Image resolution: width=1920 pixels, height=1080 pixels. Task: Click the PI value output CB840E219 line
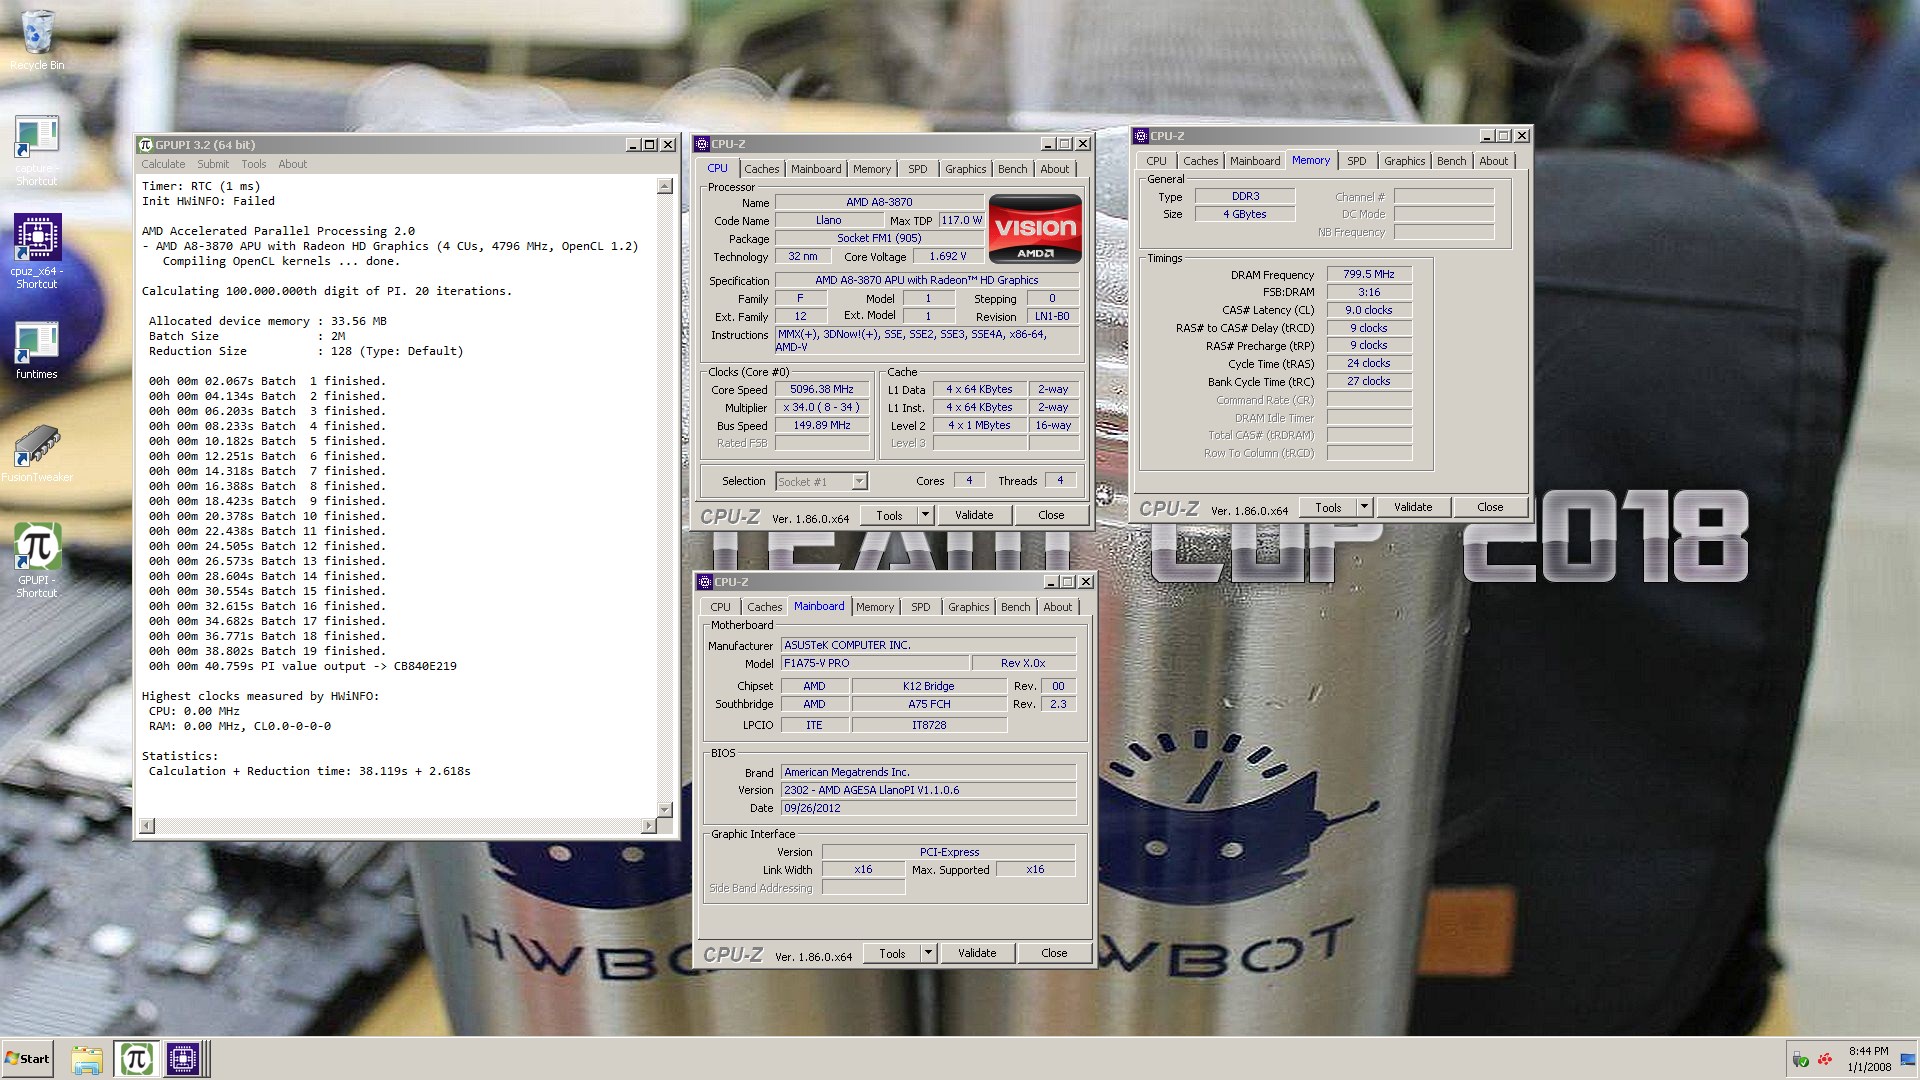click(303, 666)
